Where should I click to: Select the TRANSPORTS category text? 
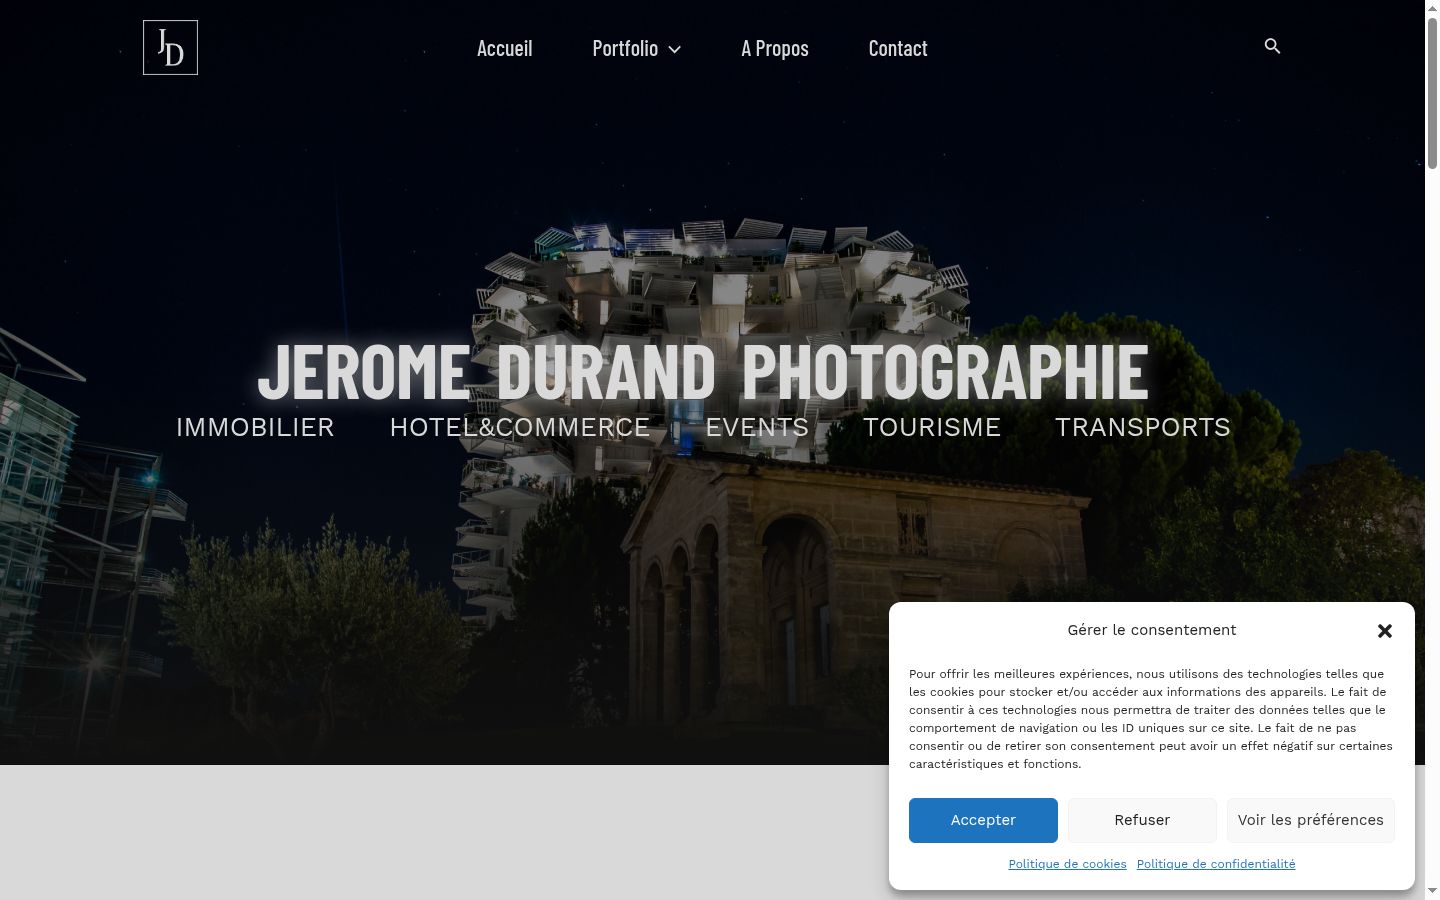[1143, 427]
